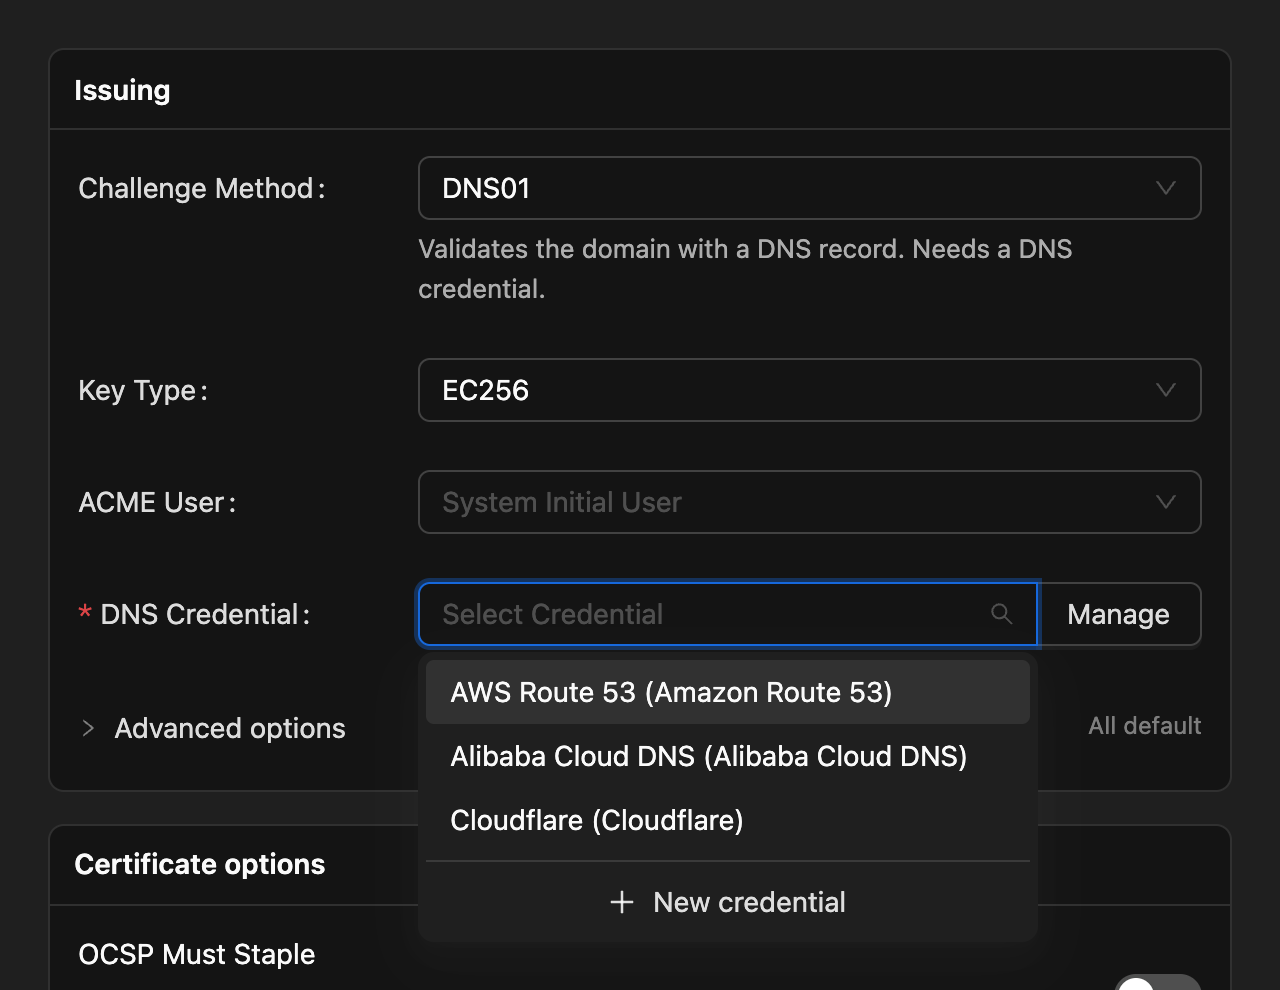This screenshot has width=1280, height=990.
Task: Click the DNS validation help text
Action: 745,269
